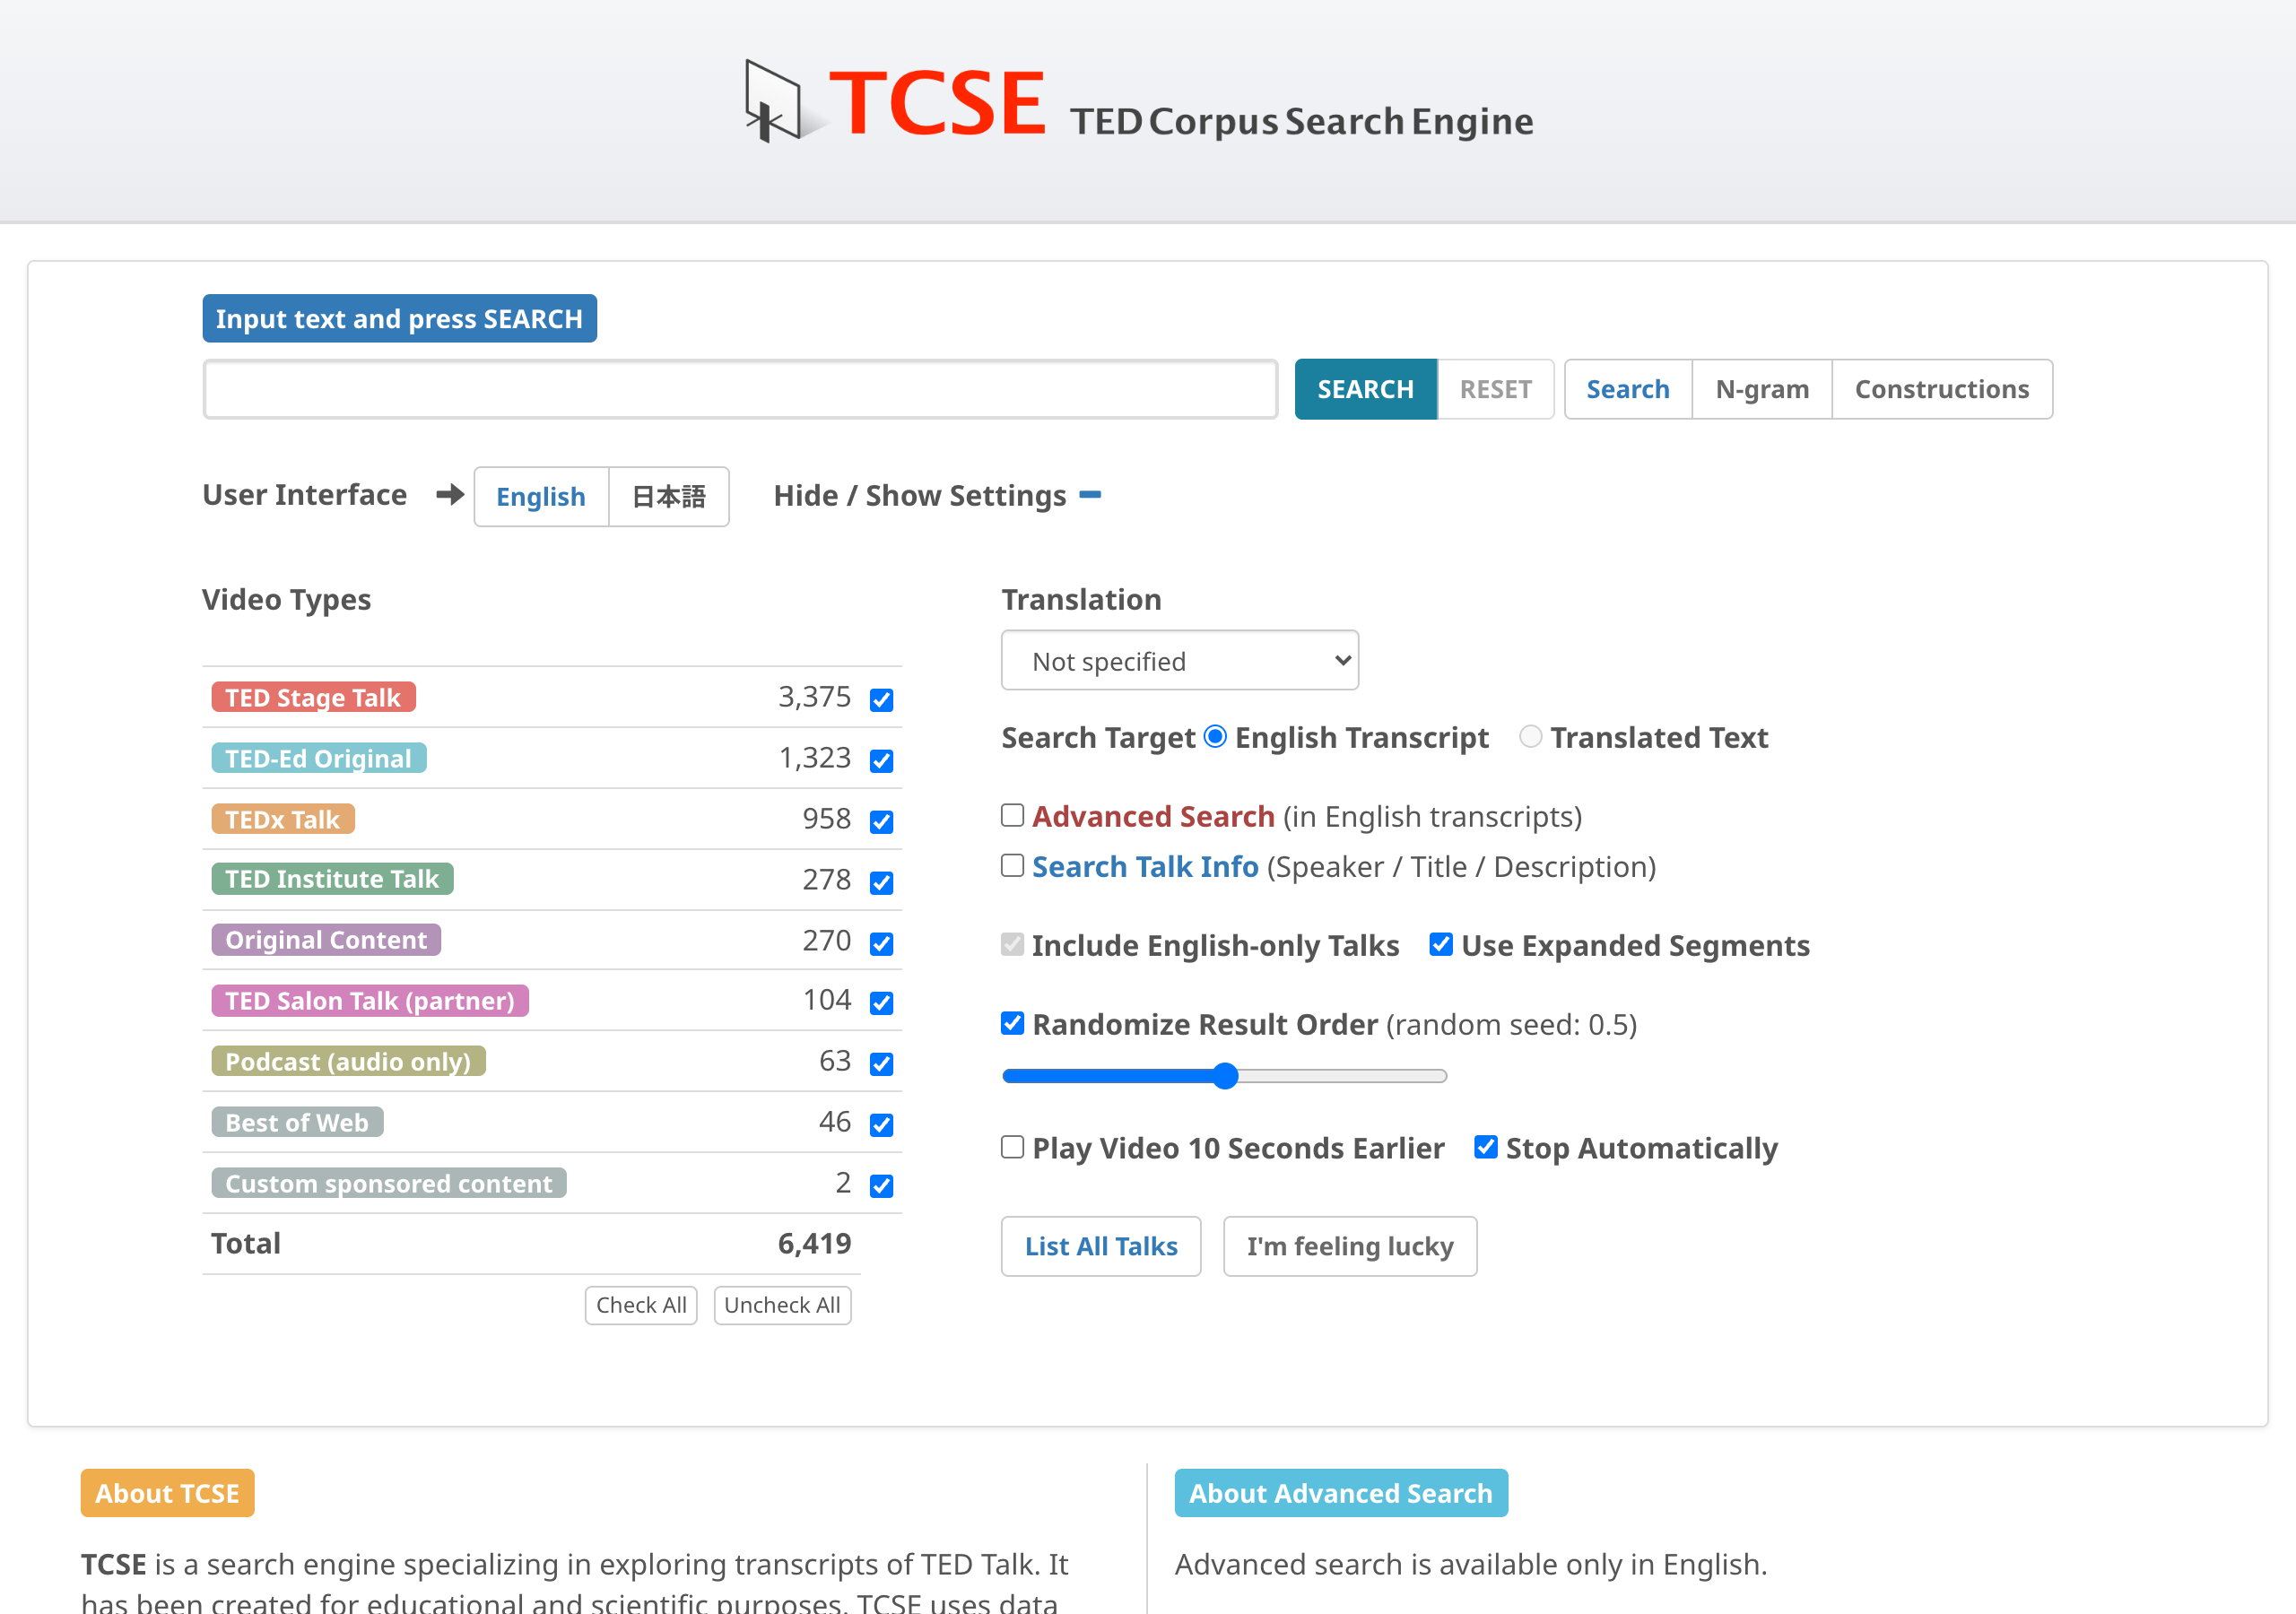Collapse settings with the minus icon
This screenshot has width=2296, height=1614.
1090,494
